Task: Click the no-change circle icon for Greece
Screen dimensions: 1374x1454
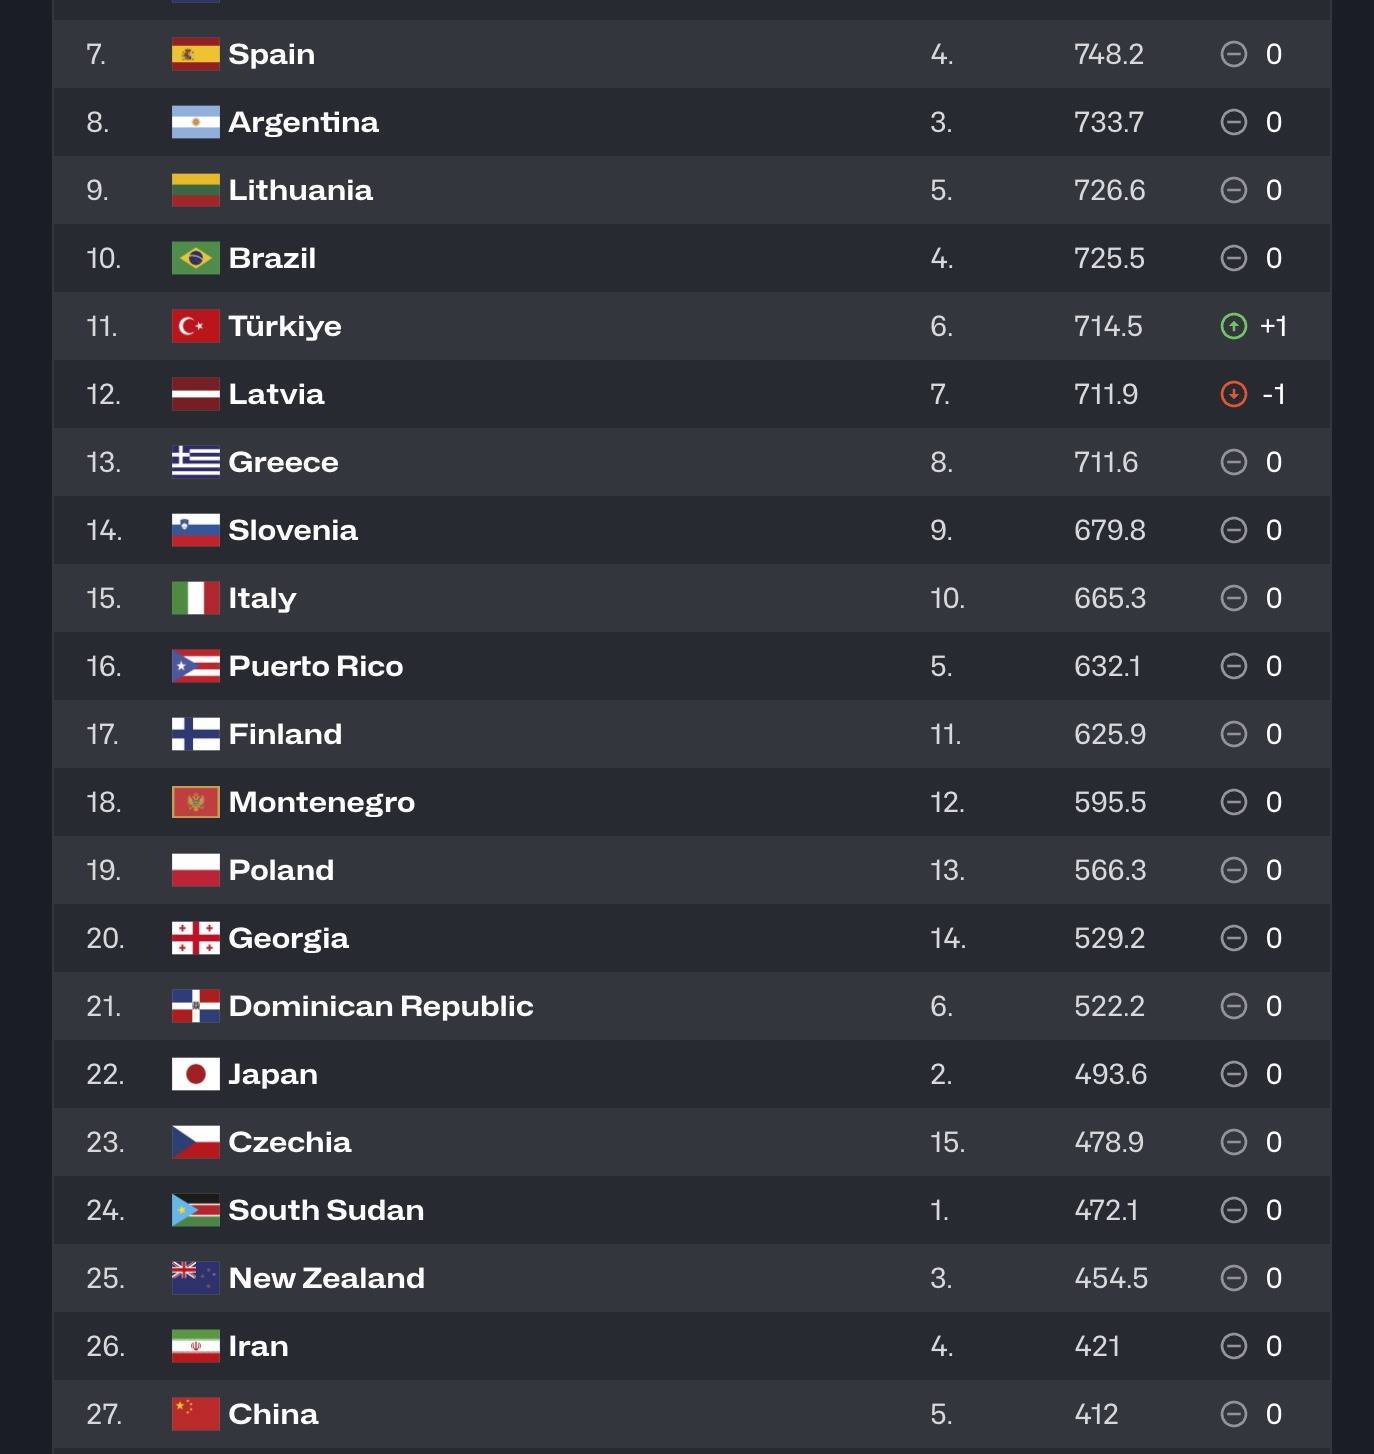Action: pos(1234,462)
